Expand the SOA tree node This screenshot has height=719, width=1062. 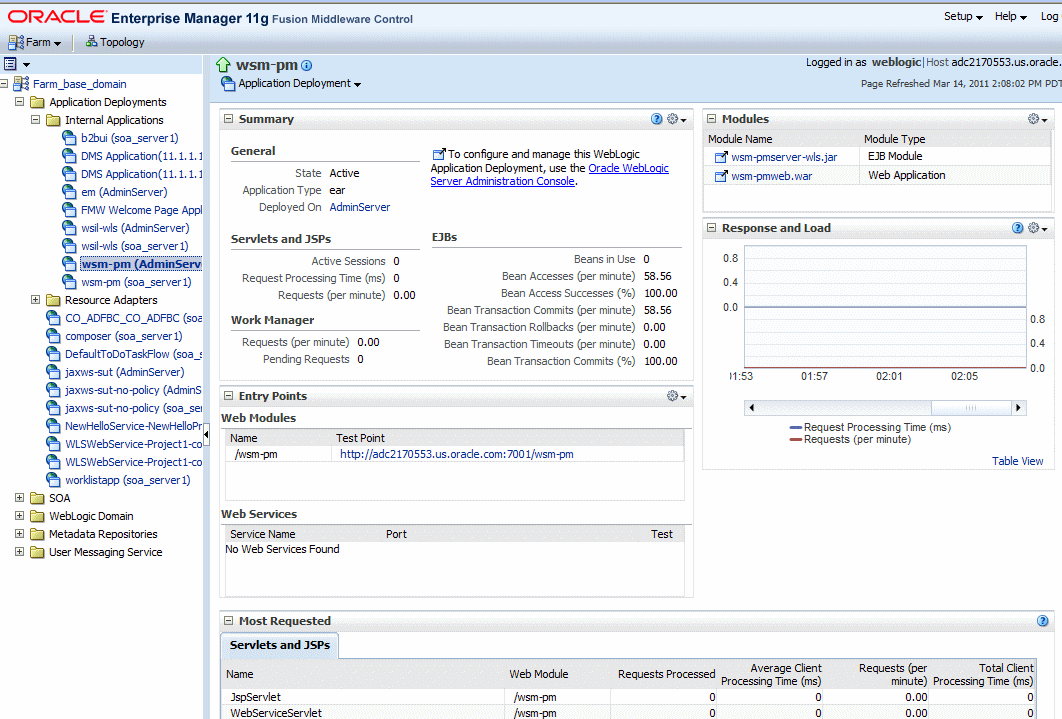pyautogui.click(x=21, y=498)
